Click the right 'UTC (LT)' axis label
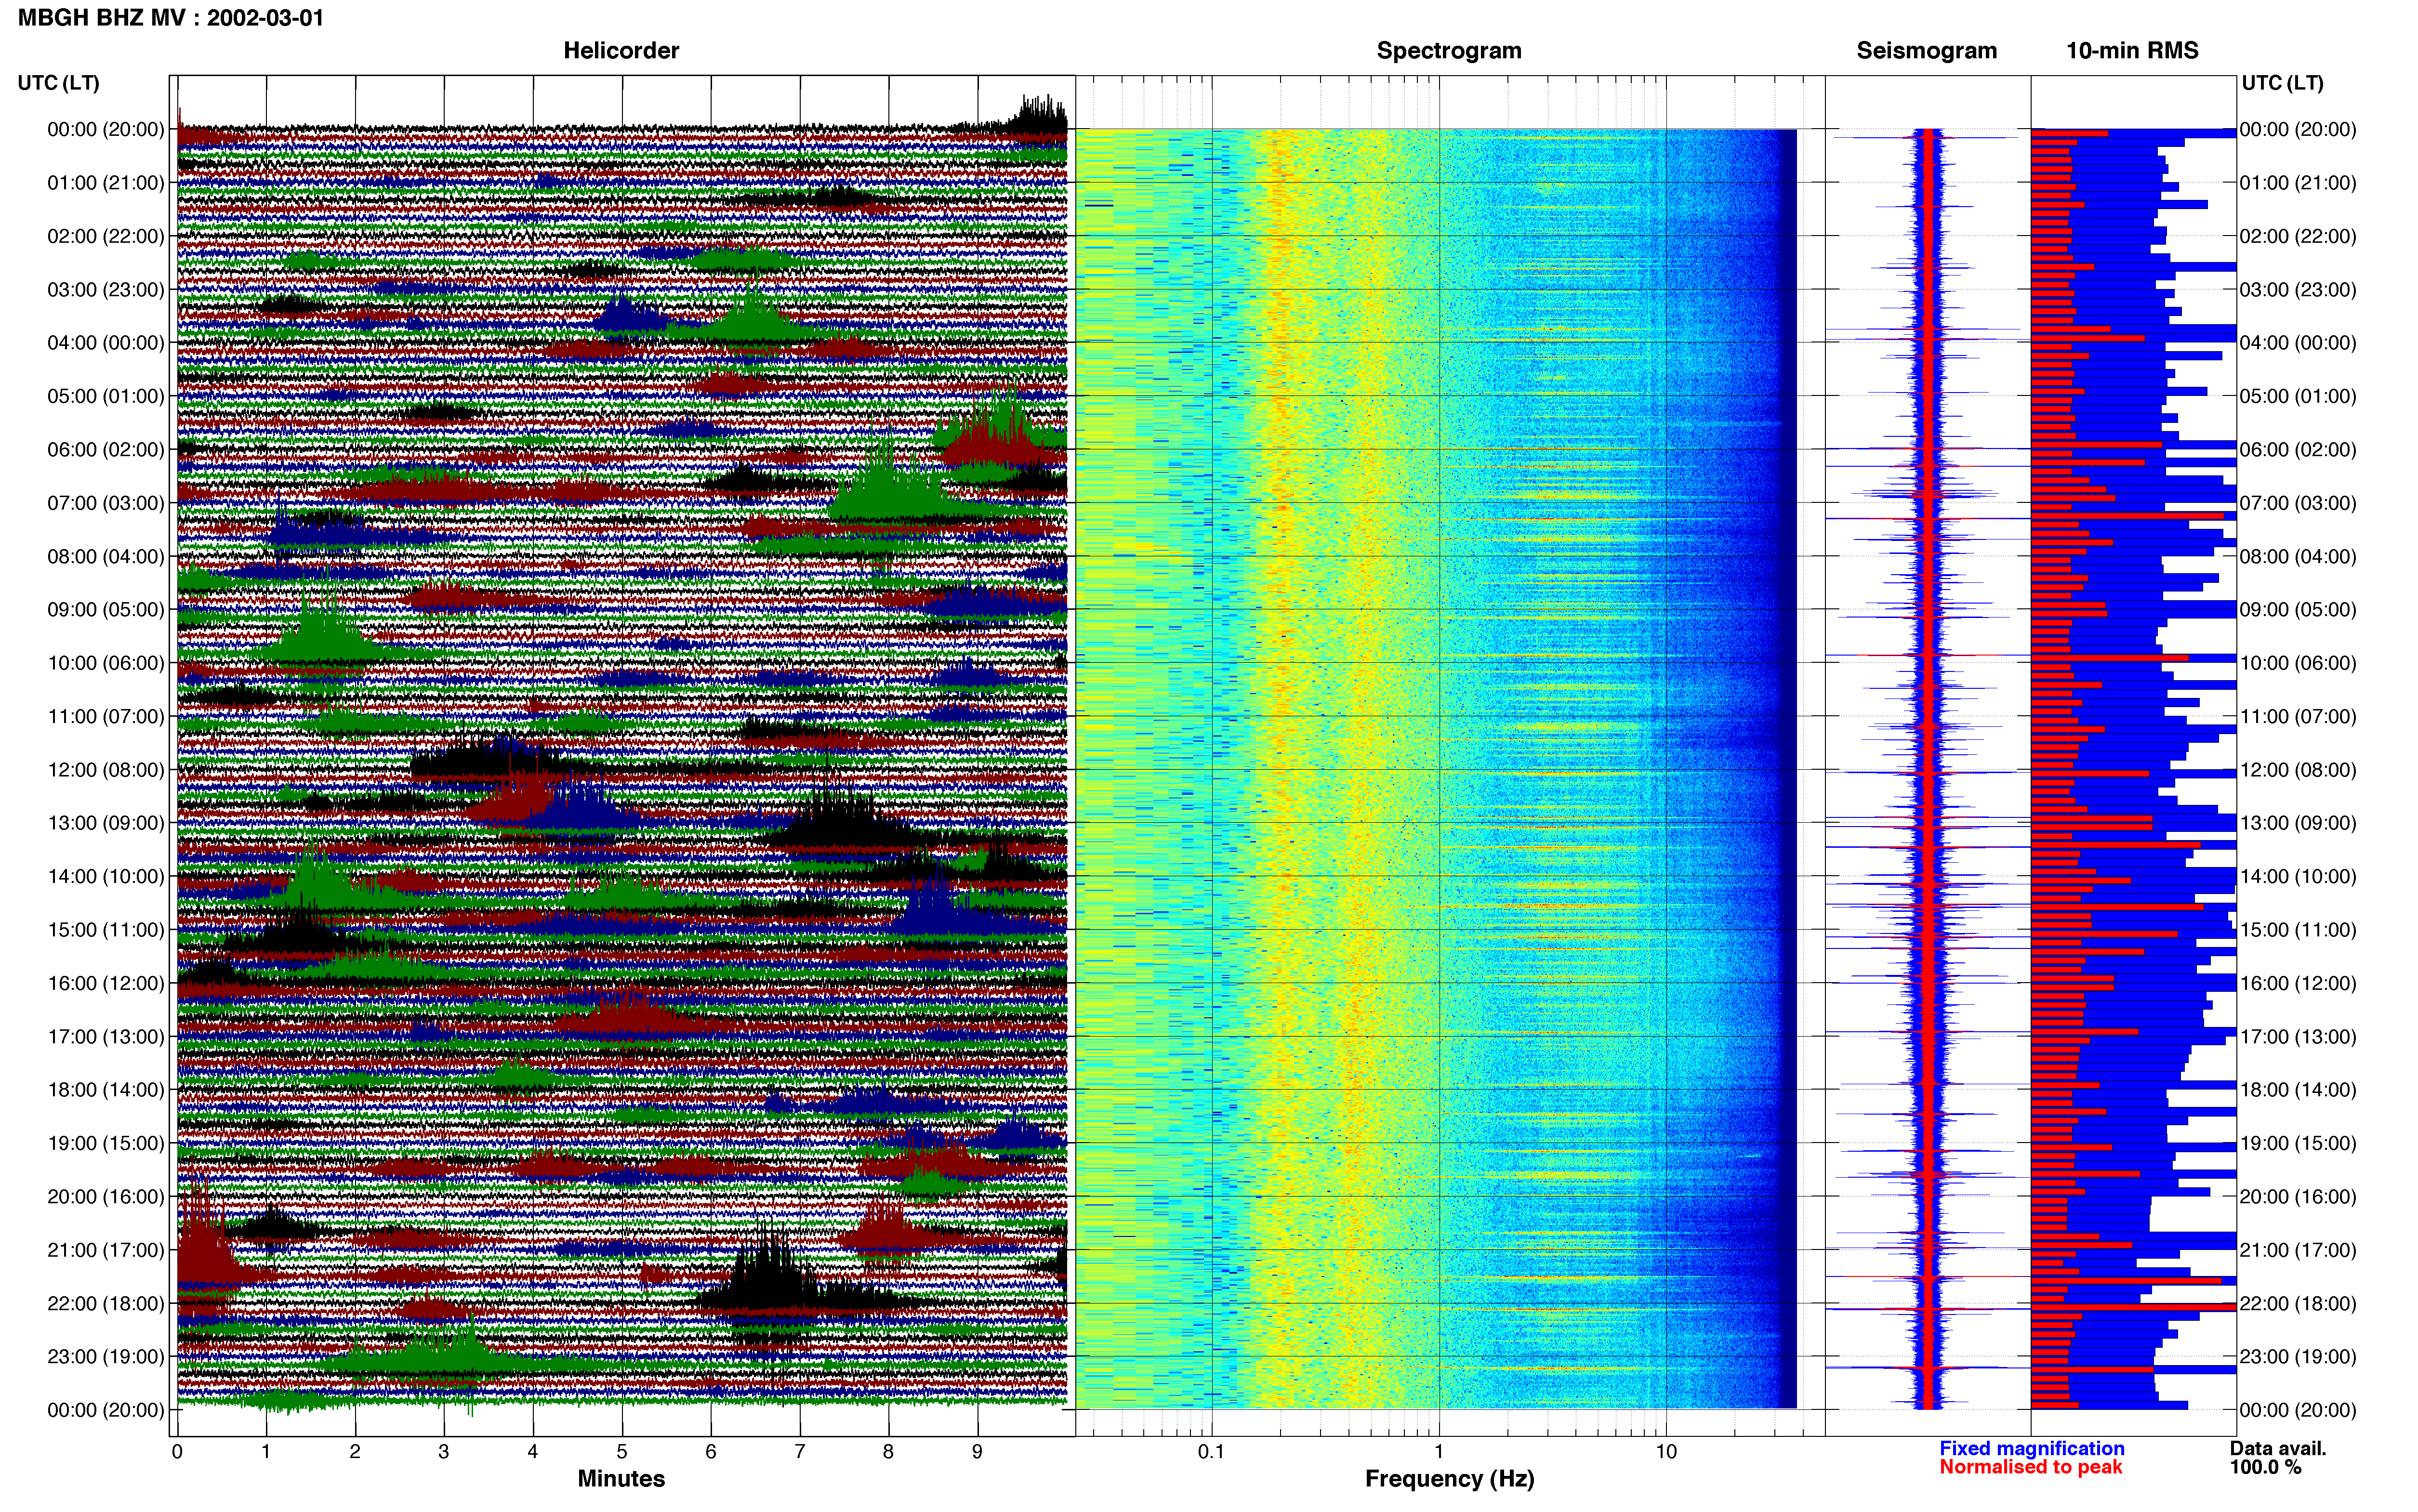 coord(2282,83)
